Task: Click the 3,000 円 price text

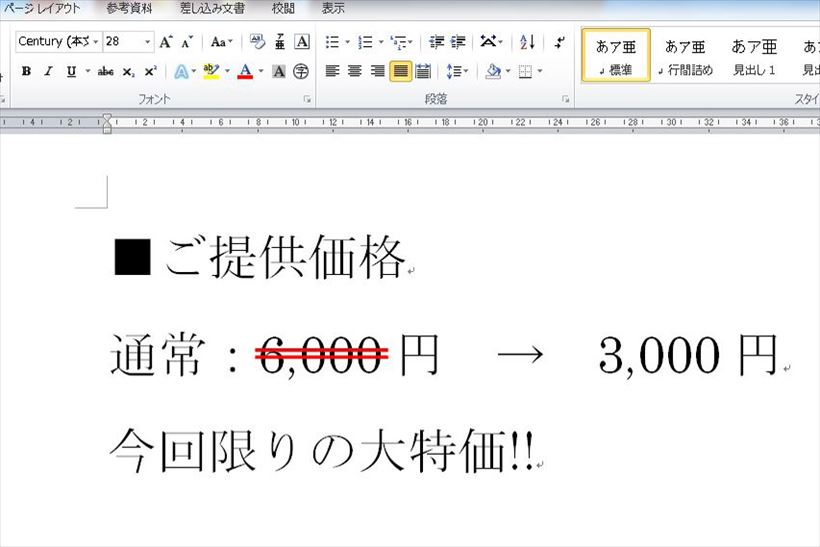Action: pyautogui.click(x=688, y=355)
